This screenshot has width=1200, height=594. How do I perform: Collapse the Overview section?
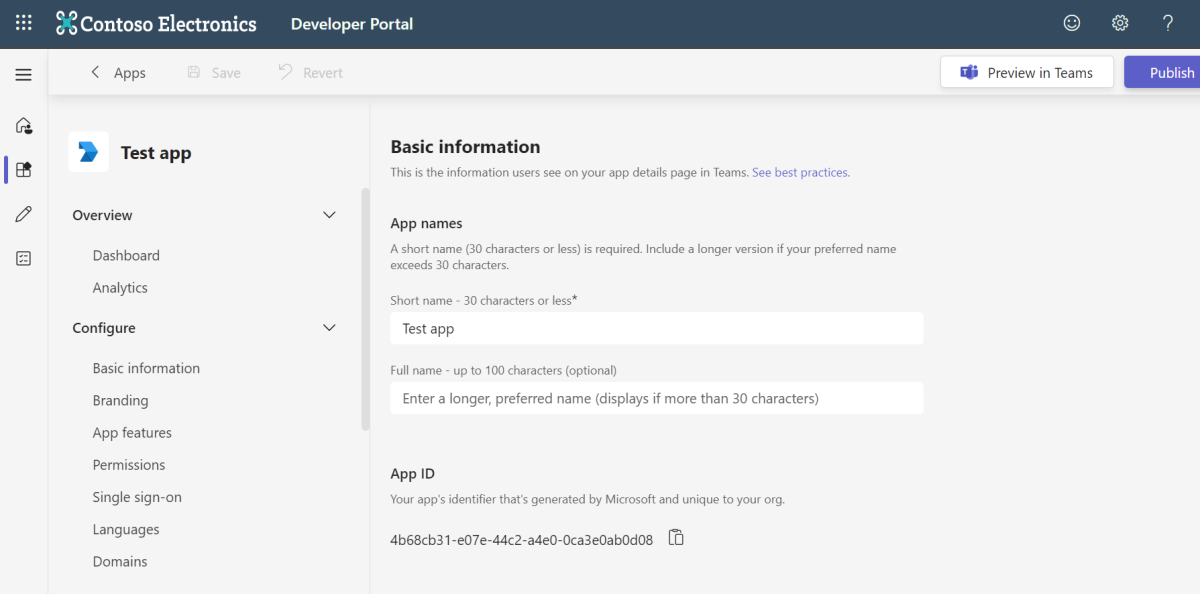[329, 215]
